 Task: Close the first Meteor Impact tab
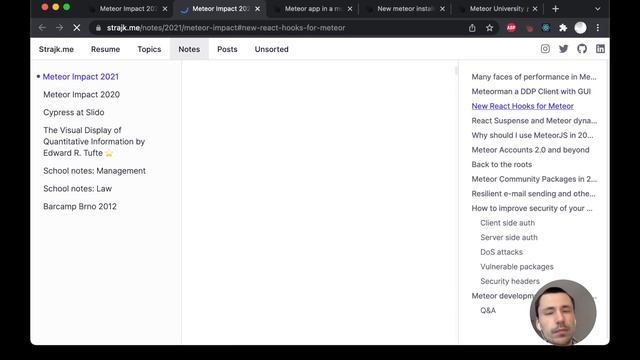point(165,9)
